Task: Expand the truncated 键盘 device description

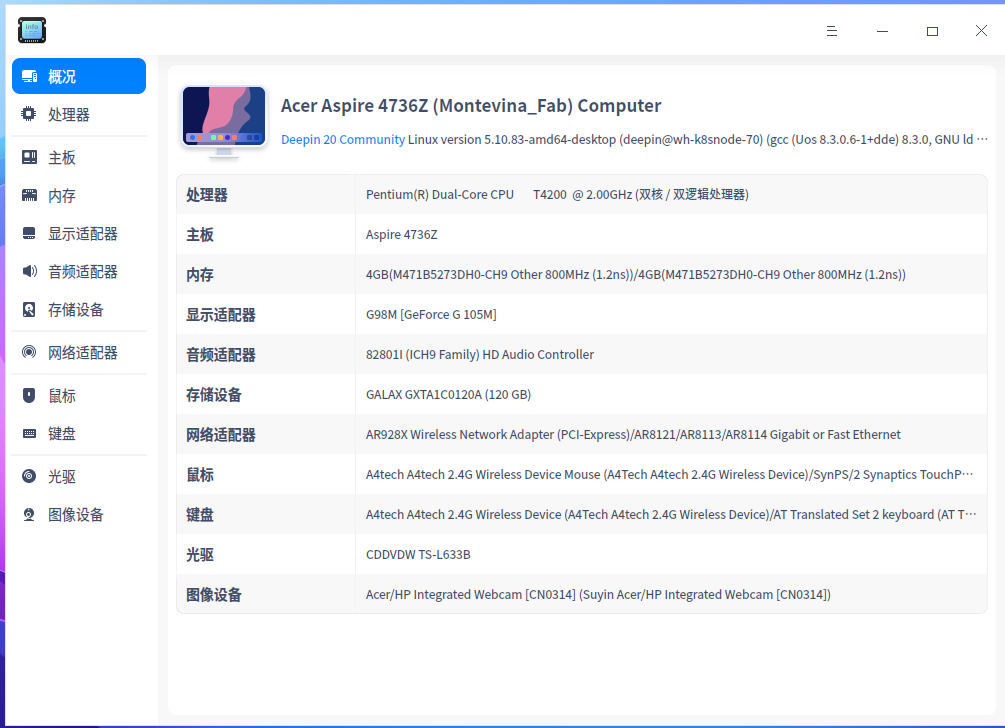Action: coord(670,514)
